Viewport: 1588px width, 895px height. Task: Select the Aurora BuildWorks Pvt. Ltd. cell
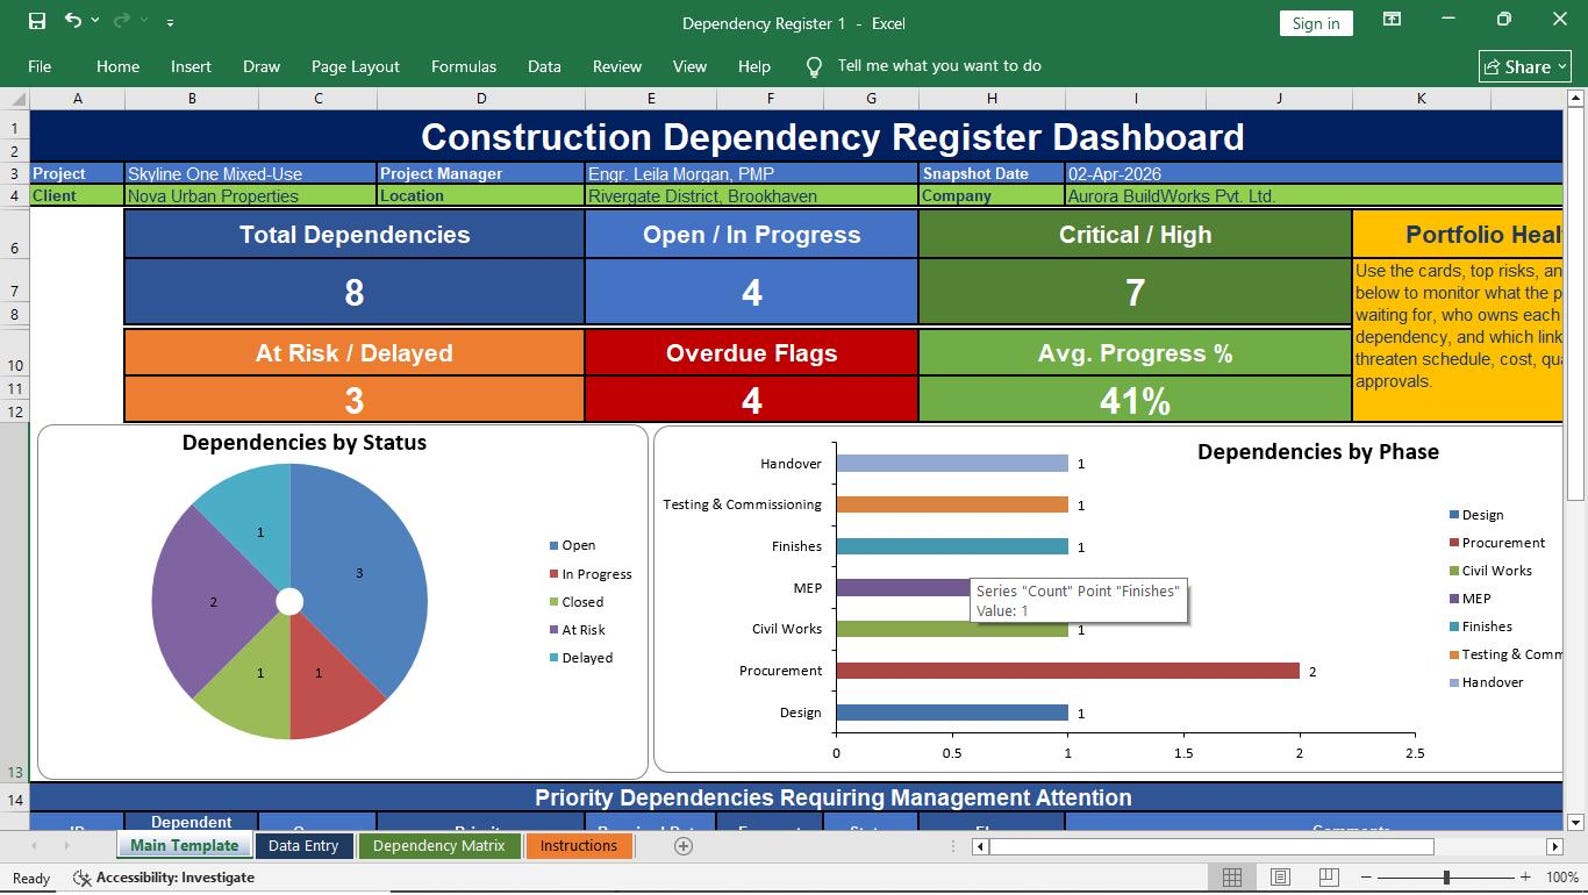pyautogui.click(x=1313, y=196)
